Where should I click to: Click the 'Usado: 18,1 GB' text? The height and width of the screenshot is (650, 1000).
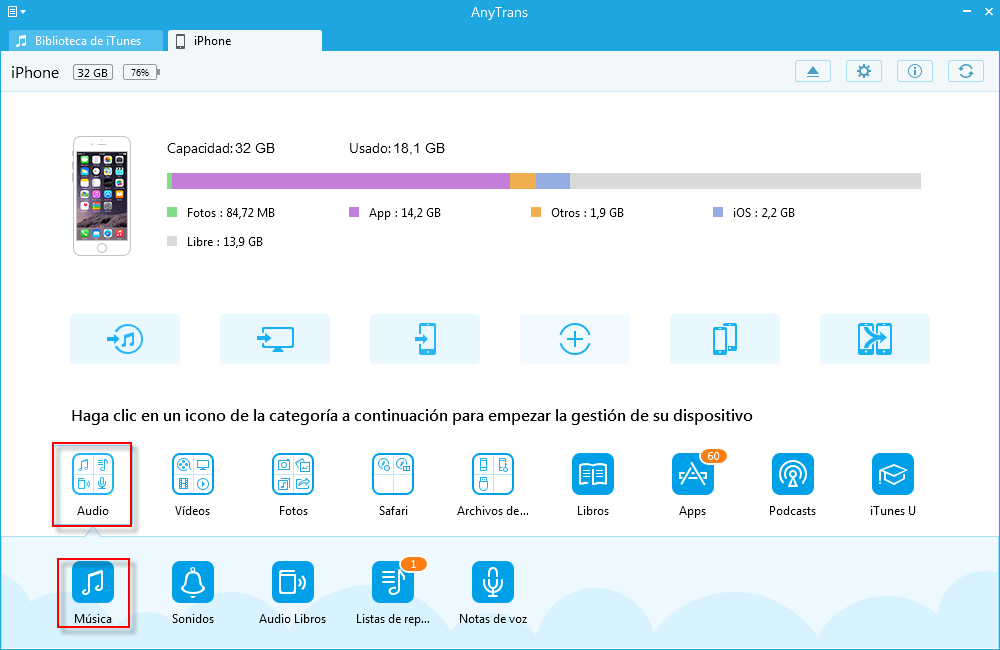397,149
